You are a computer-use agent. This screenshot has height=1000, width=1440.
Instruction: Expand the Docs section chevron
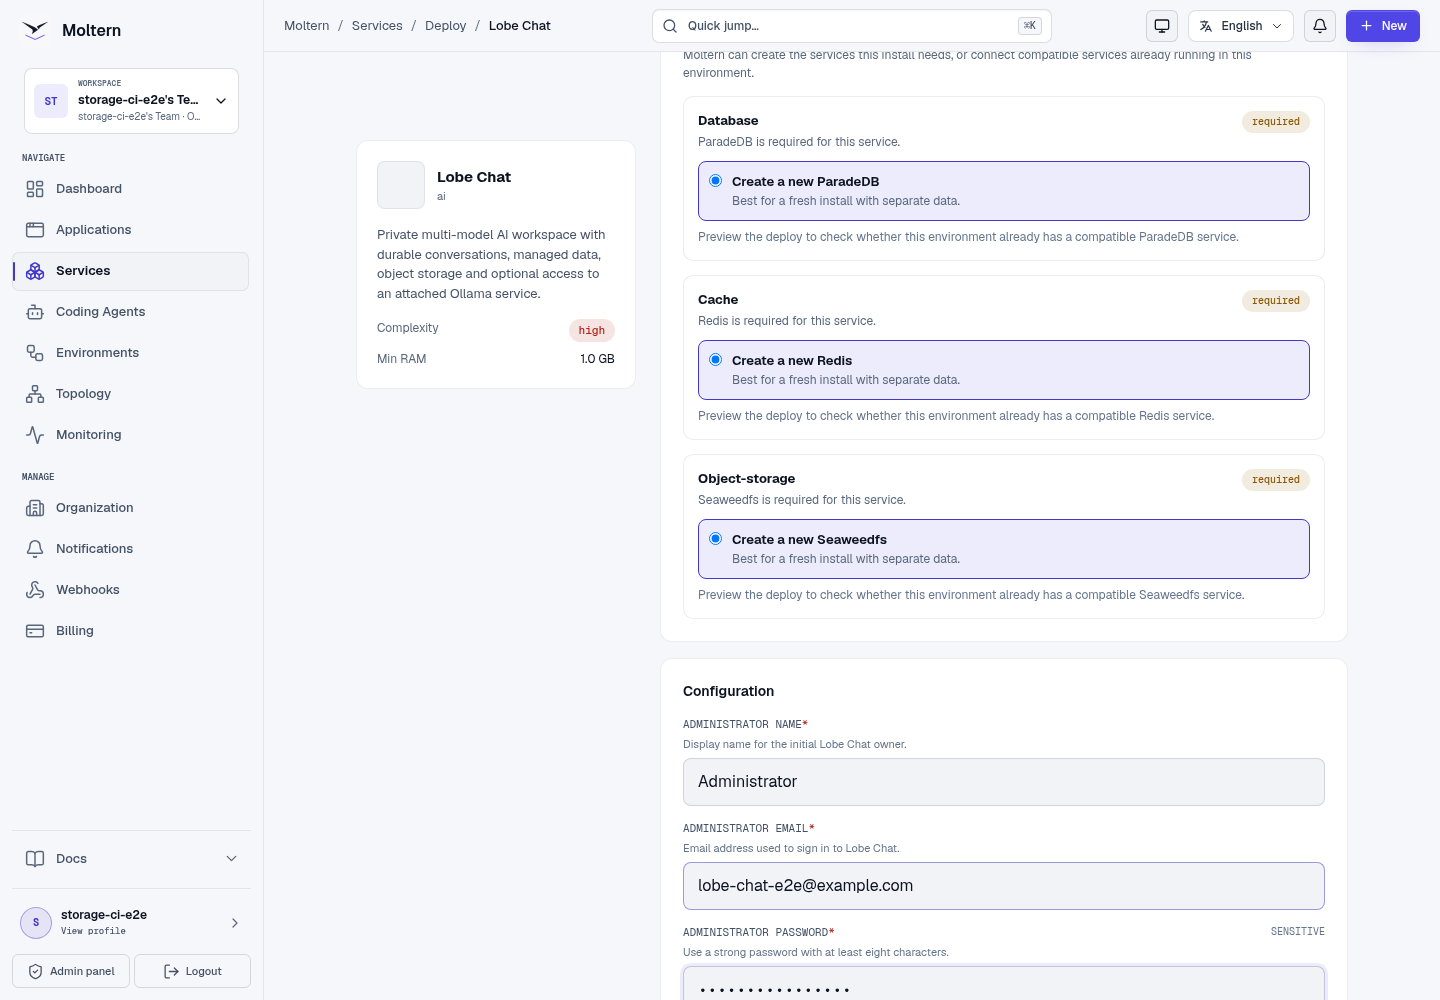pyautogui.click(x=231, y=859)
